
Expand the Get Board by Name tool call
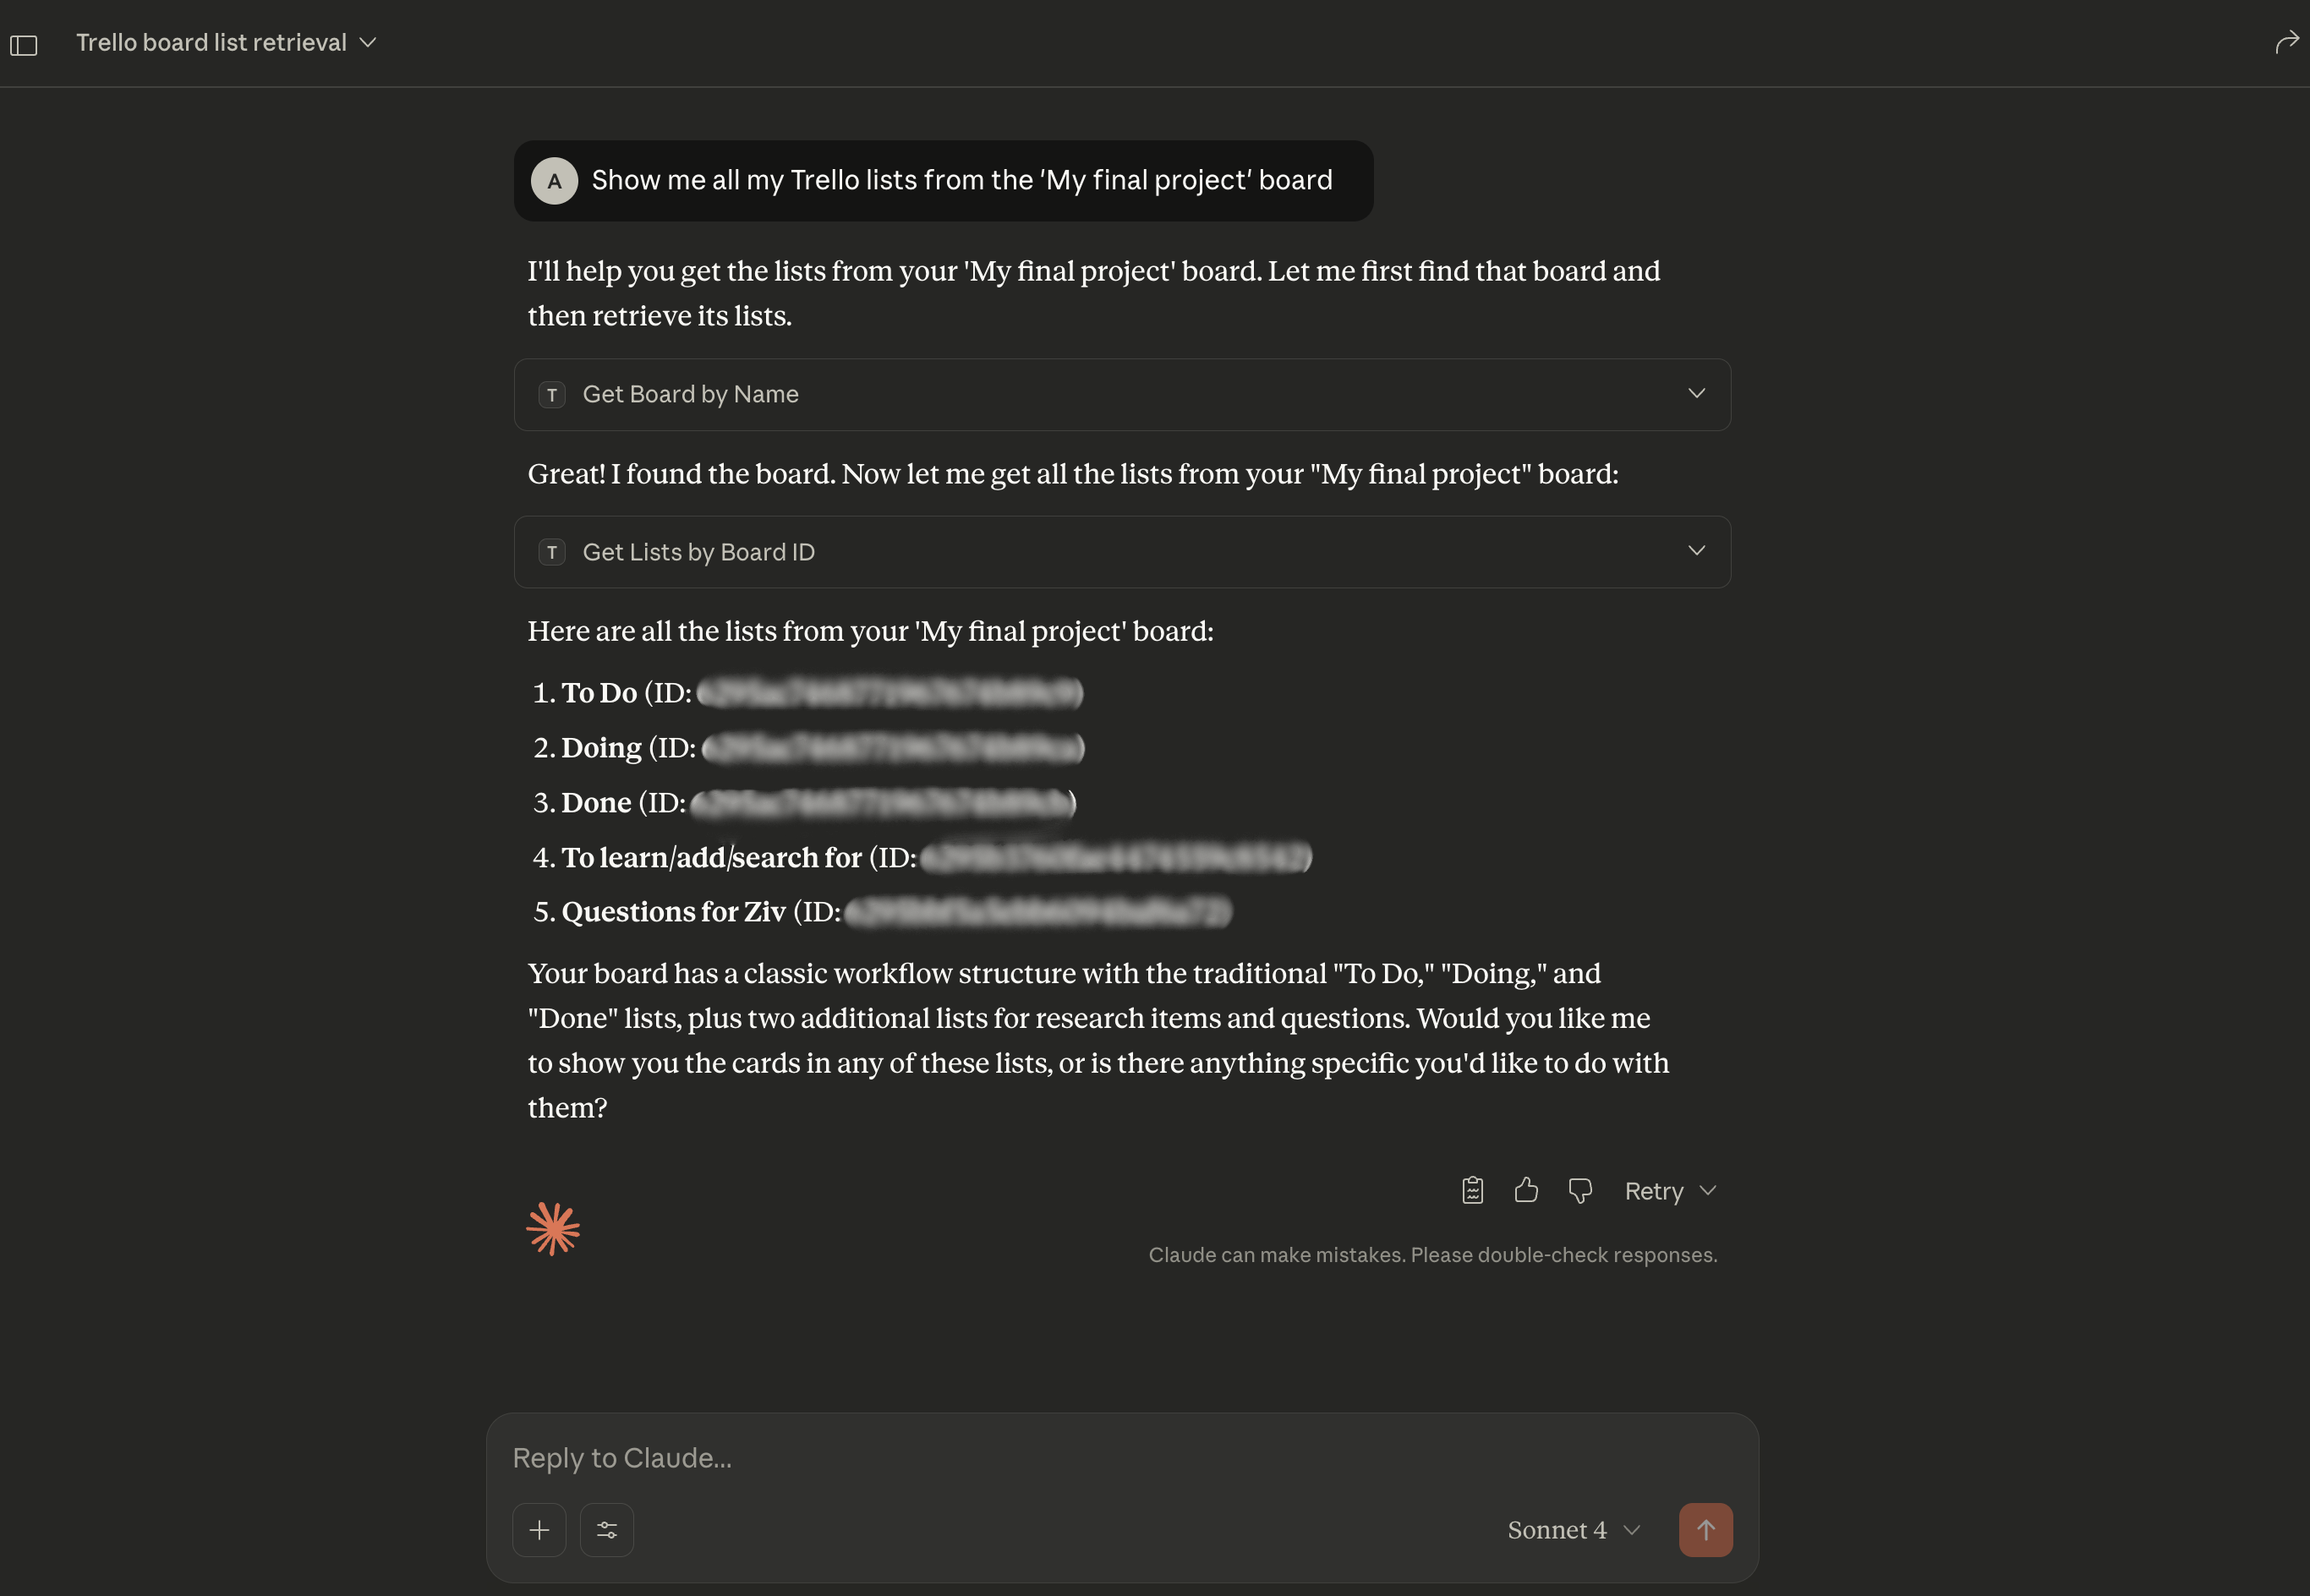pyautogui.click(x=1696, y=394)
